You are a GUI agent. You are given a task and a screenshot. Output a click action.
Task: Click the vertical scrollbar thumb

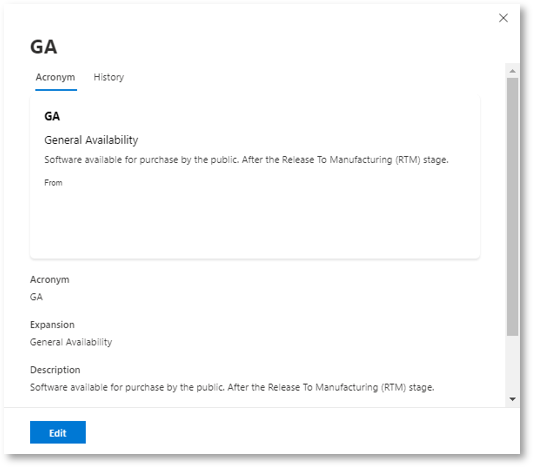pyautogui.click(x=512, y=207)
